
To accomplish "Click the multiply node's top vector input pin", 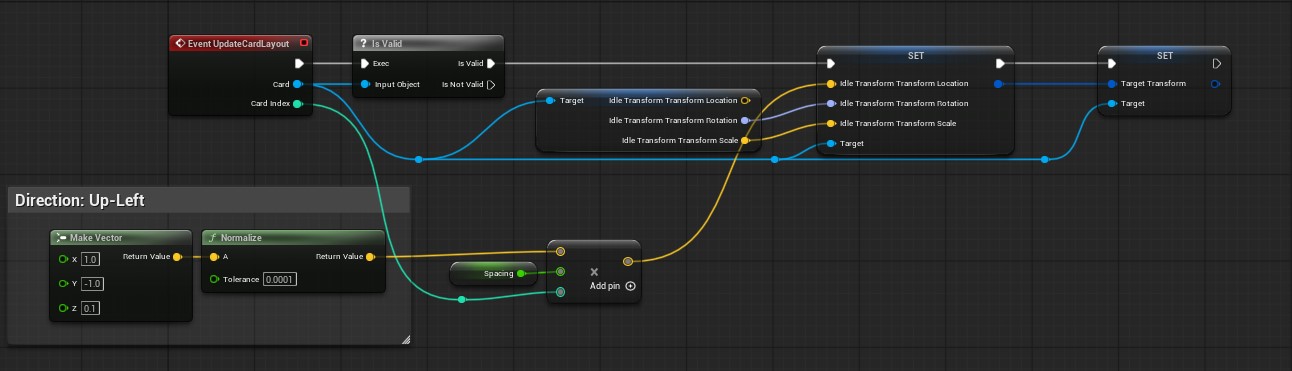I will (x=560, y=252).
